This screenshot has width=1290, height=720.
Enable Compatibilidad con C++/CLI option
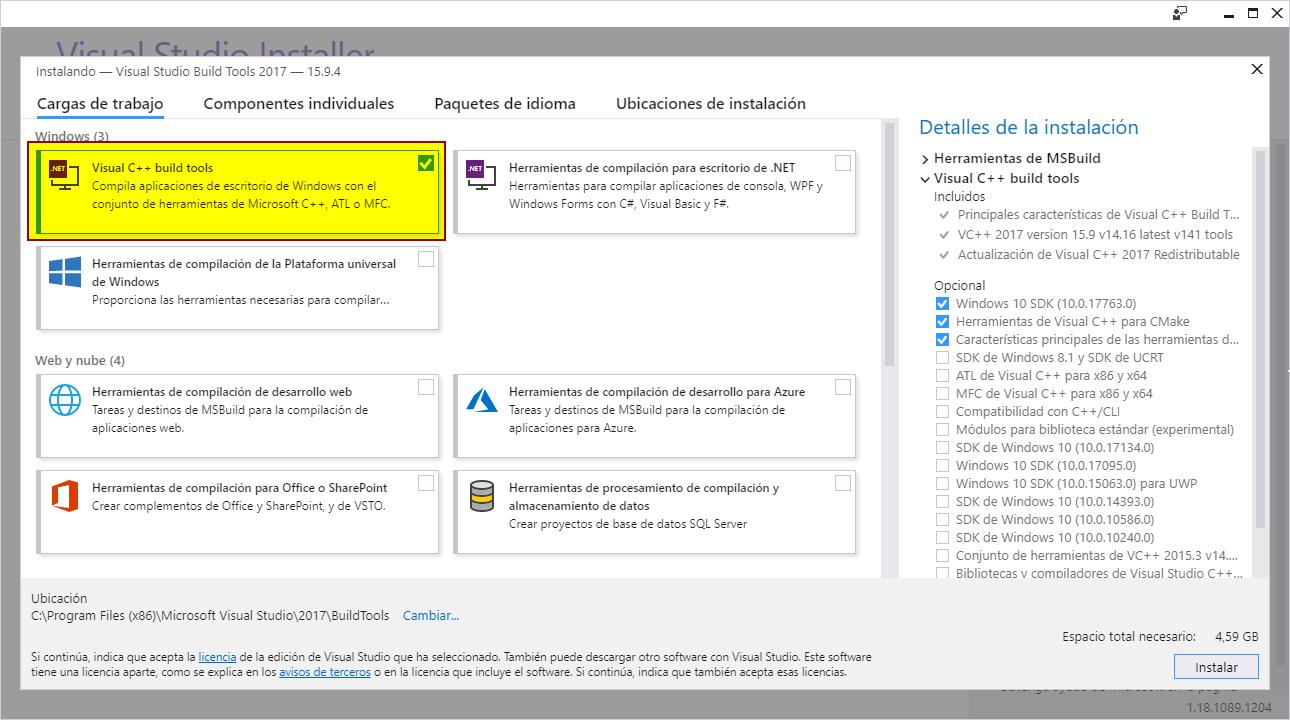tap(942, 411)
